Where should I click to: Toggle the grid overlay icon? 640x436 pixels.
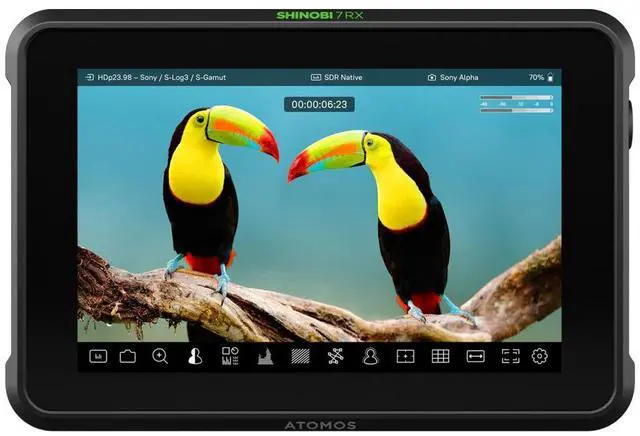click(x=440, y=356)
